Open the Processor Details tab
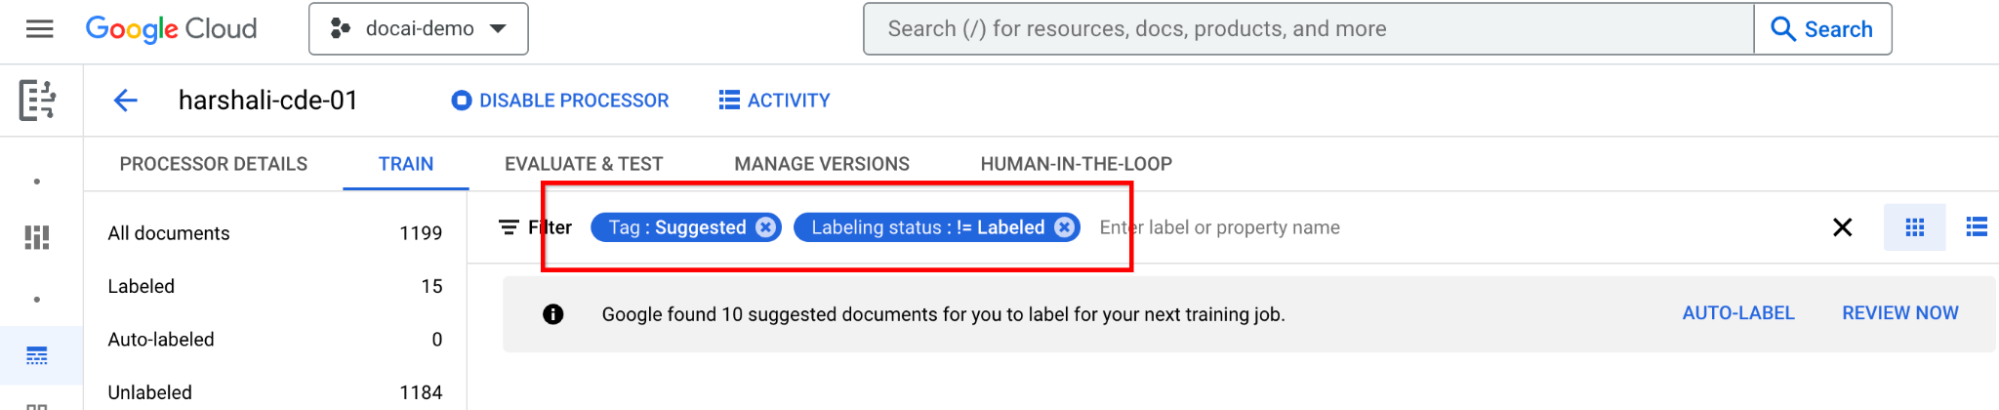 (x=213, y=164)
